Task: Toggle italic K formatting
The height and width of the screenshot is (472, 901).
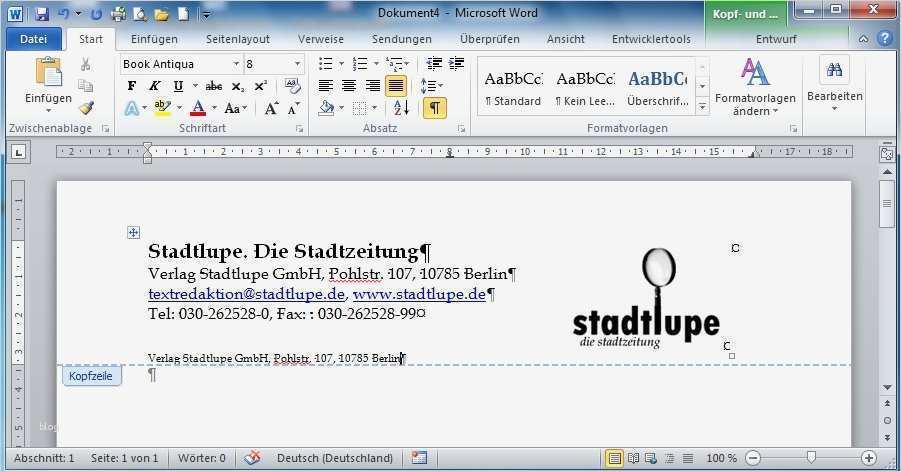Action: click(x=155, y=86)
